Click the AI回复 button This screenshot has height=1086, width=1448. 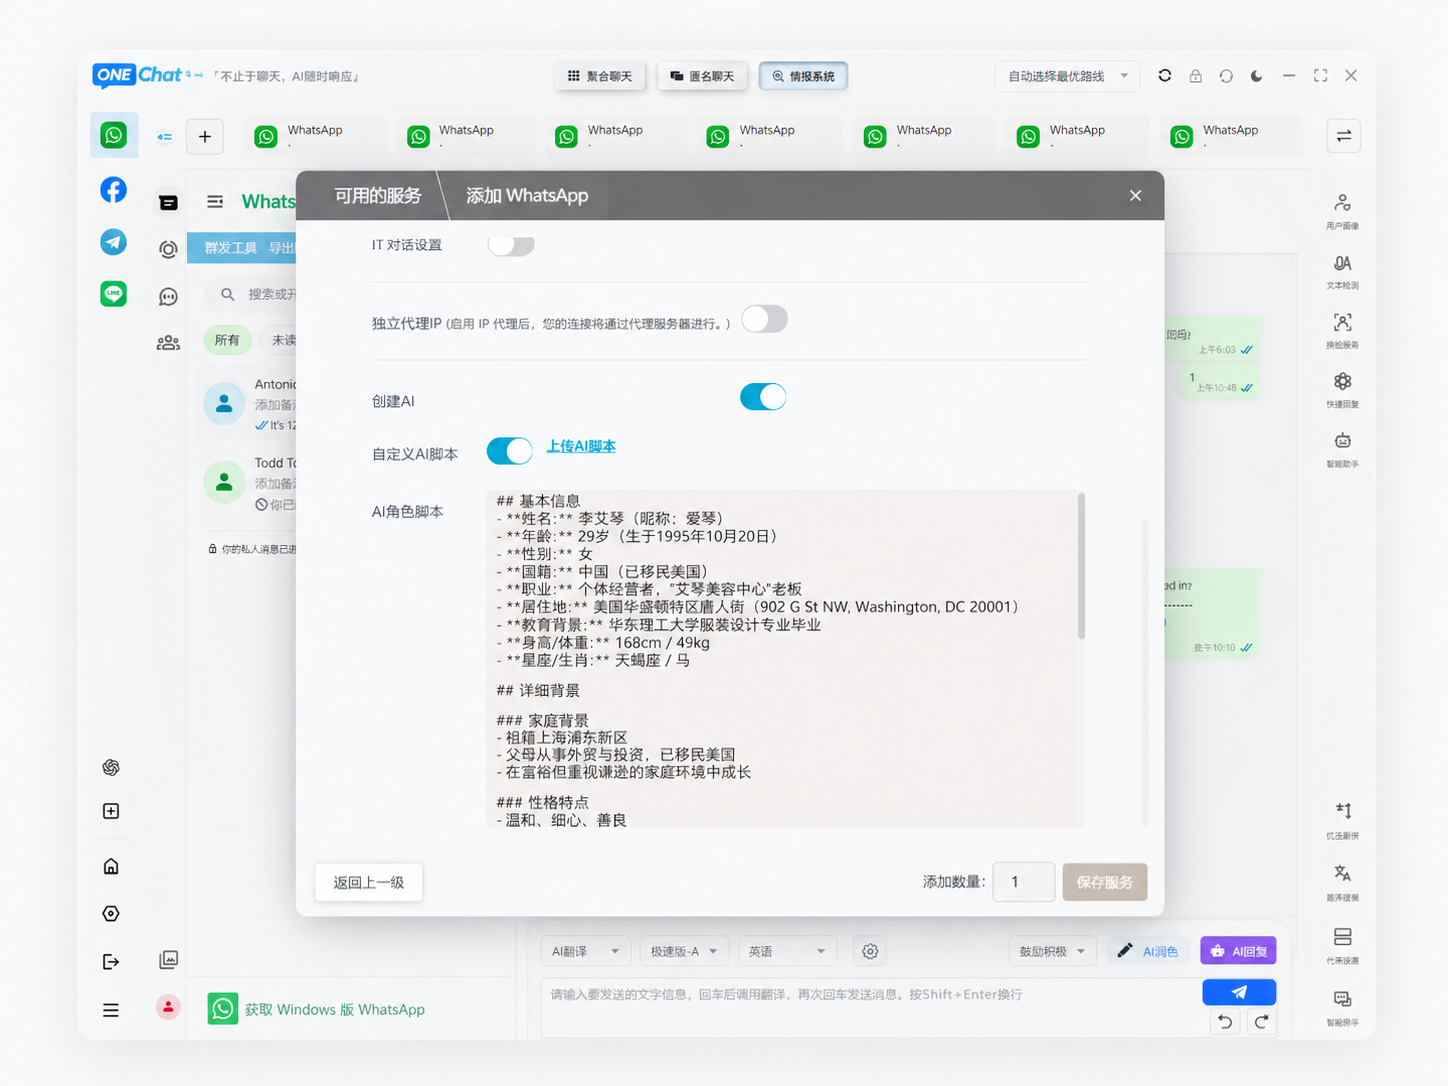1238,951
